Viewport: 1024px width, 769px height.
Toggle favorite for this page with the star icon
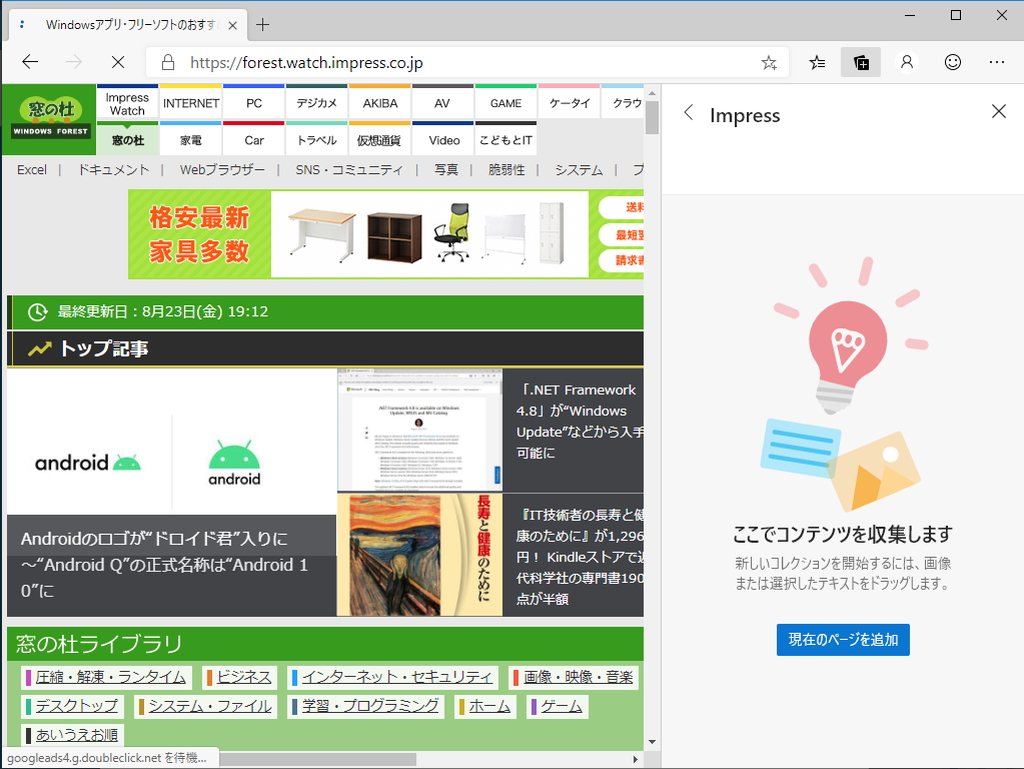point(769,62)
